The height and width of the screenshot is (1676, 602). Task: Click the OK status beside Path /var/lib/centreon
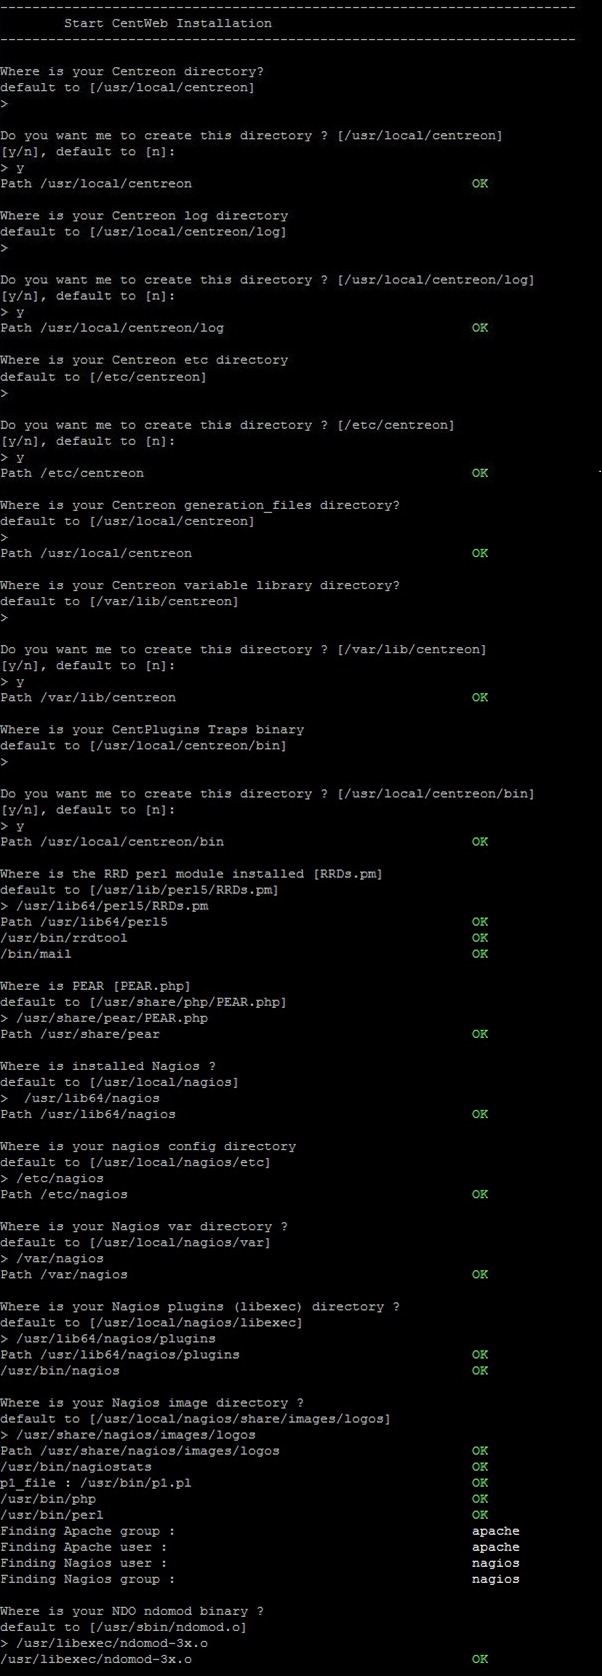click(x=480, y=697)
